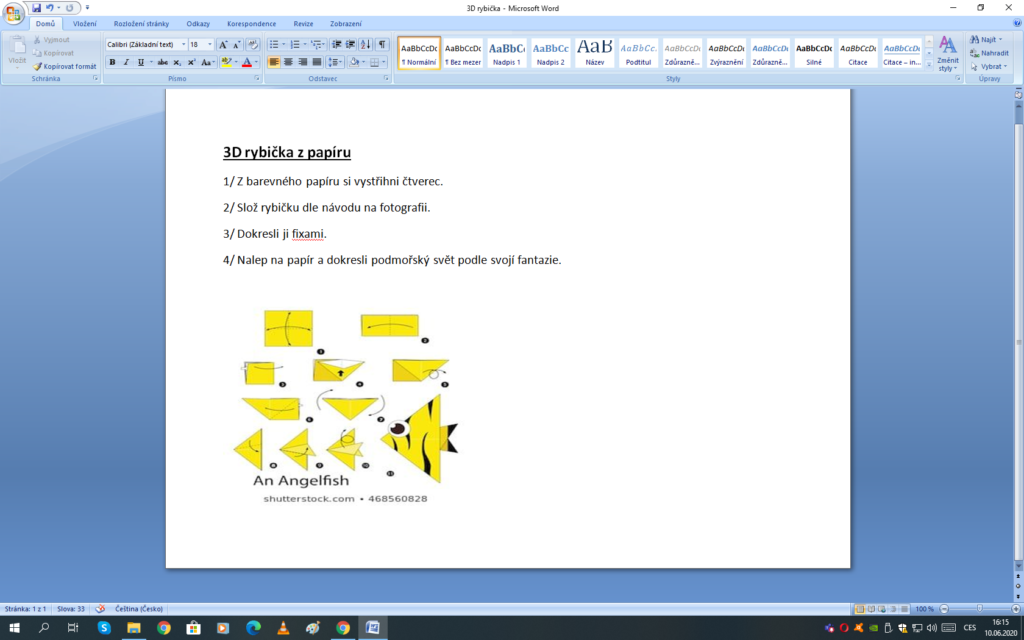The height and width of the screenshot is (640, 1024).
Task: Align text to the right
Action: (302, 62)
